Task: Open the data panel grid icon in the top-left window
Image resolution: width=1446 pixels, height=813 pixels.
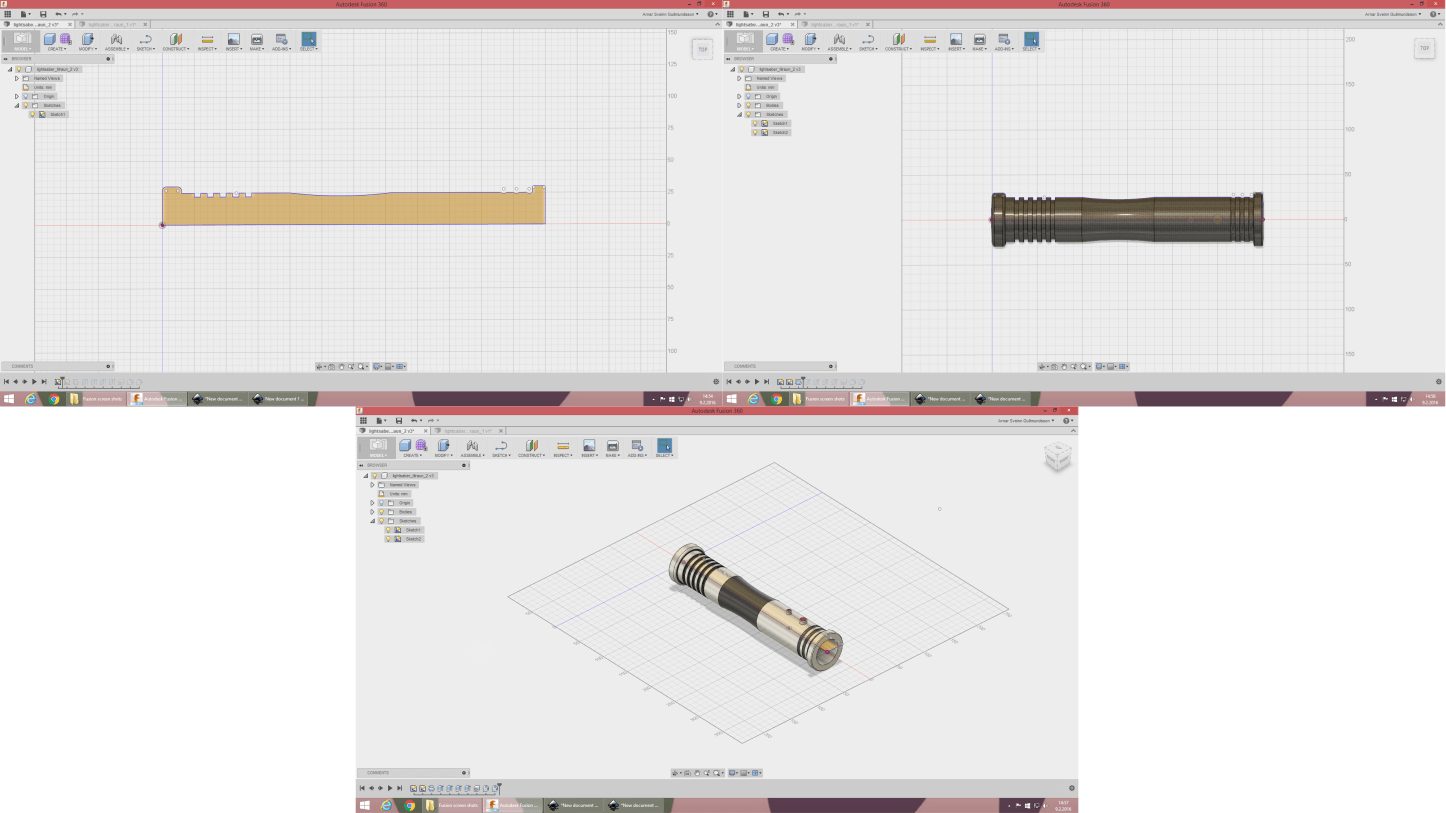Action: coord(7,14)
